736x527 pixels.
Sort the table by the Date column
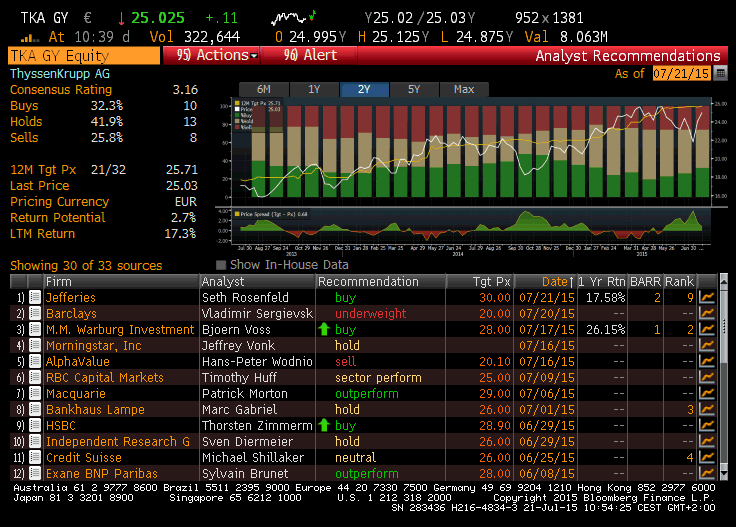[x=545, y=282]
